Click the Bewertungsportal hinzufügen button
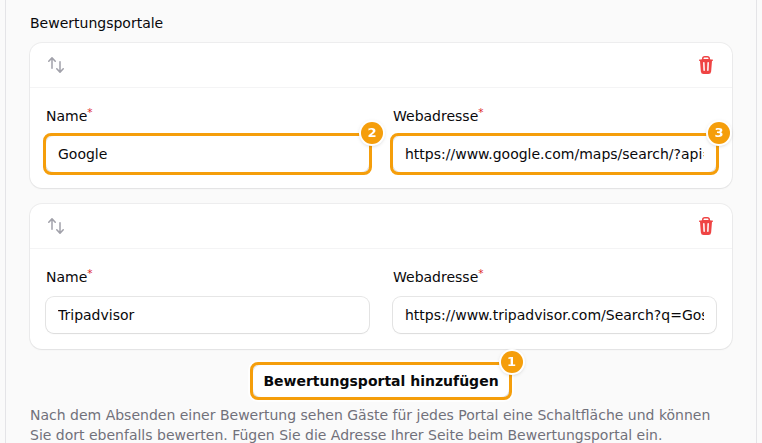 click(381, 381)
